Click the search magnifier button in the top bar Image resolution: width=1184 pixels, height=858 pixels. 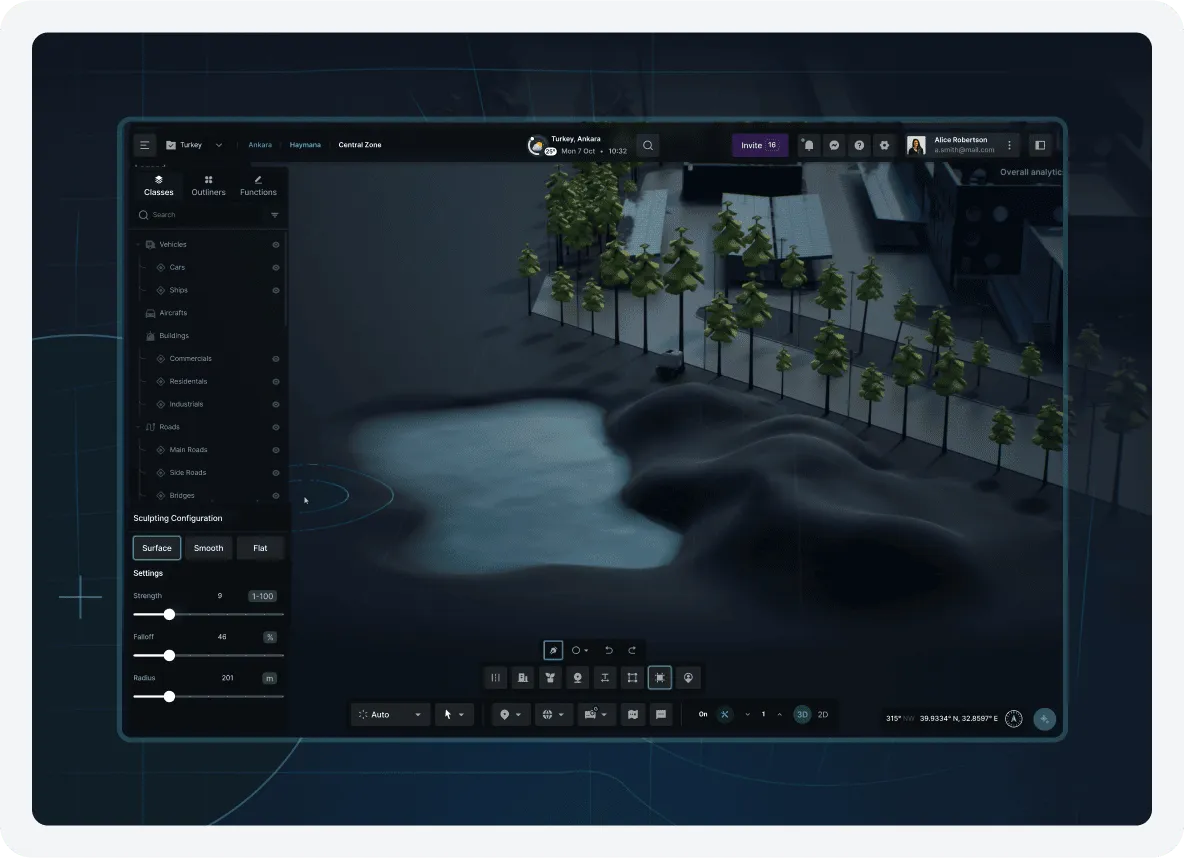pyautogui.click(x=648, y=145)
